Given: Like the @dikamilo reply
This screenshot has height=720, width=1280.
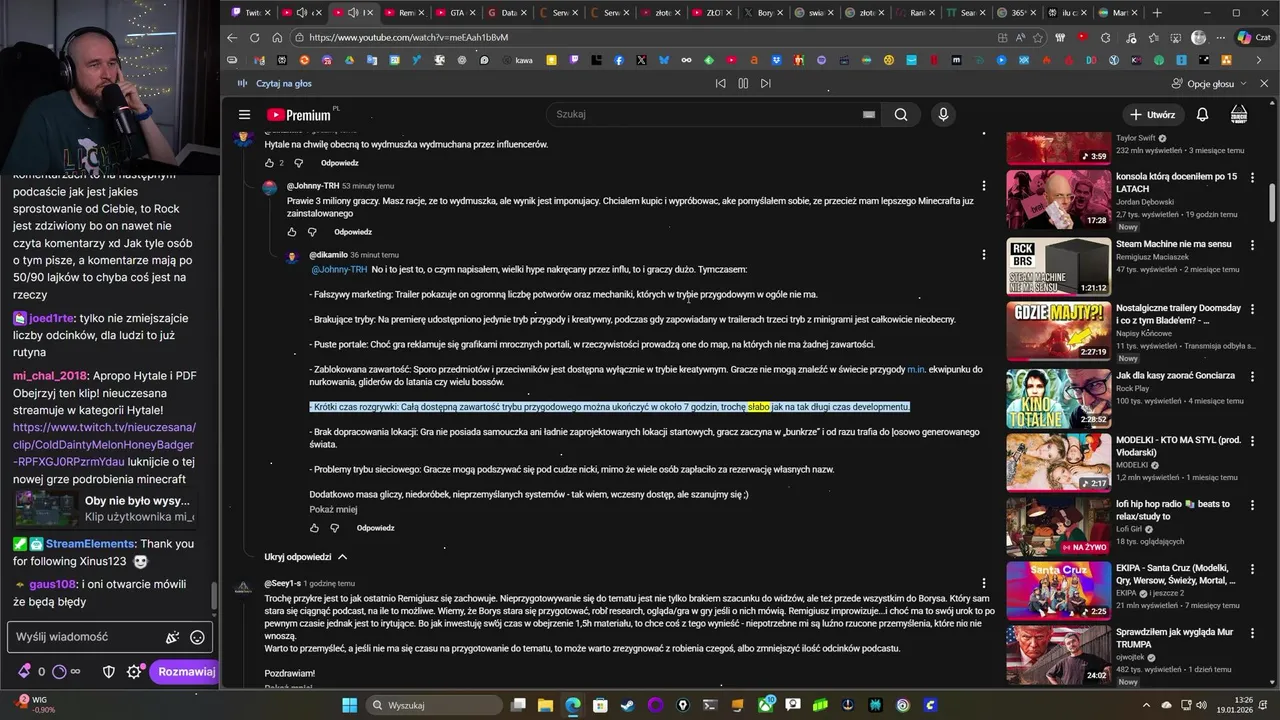Looking at the screenshot, I should (x=314, y=528).
